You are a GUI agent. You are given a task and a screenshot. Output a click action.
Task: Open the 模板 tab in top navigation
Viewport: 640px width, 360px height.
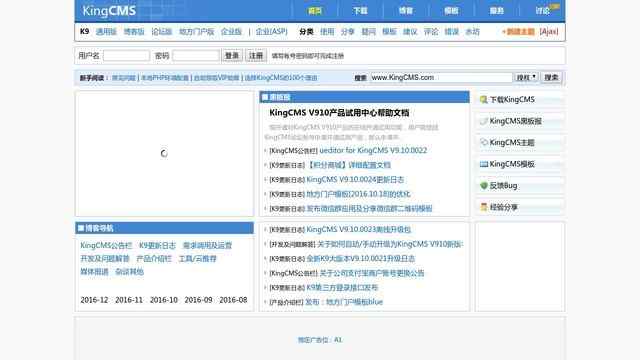click(451, 11)
